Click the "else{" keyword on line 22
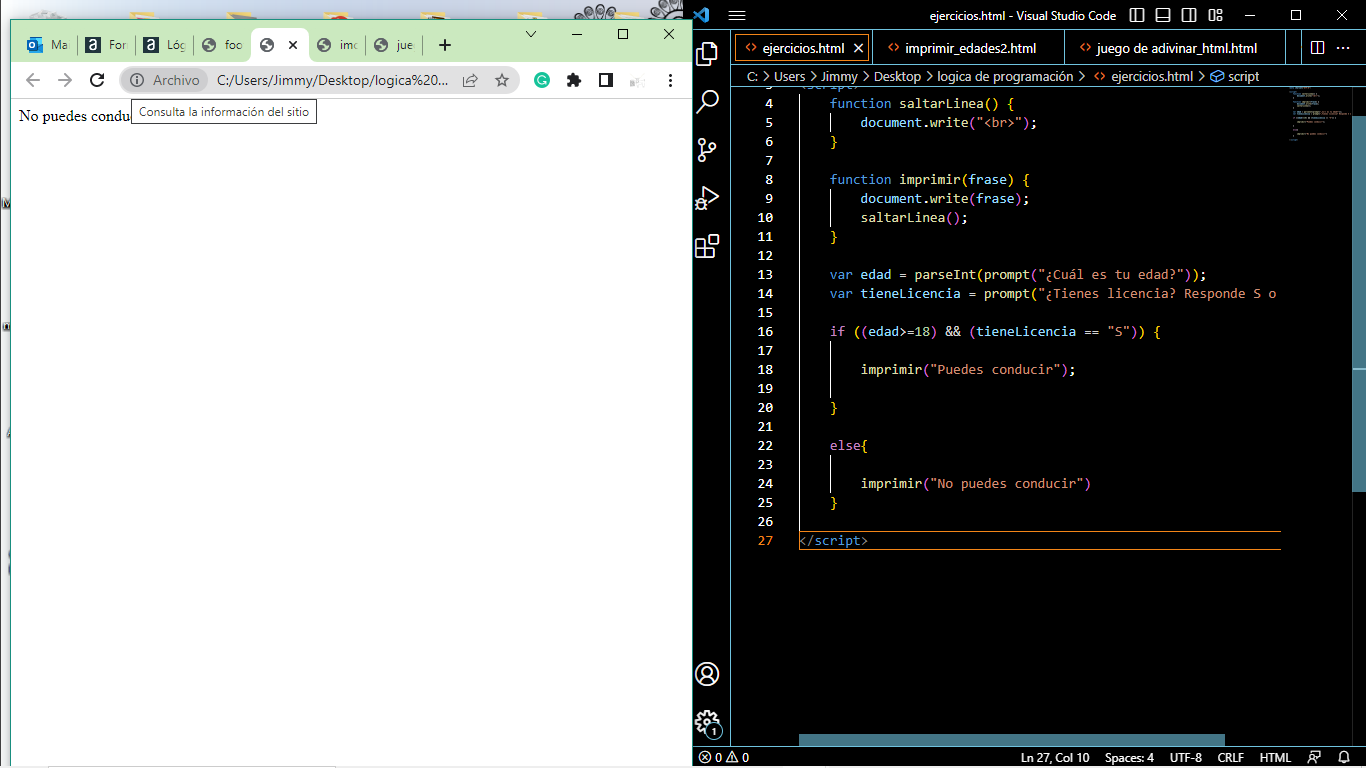 [x=848, y=445]
